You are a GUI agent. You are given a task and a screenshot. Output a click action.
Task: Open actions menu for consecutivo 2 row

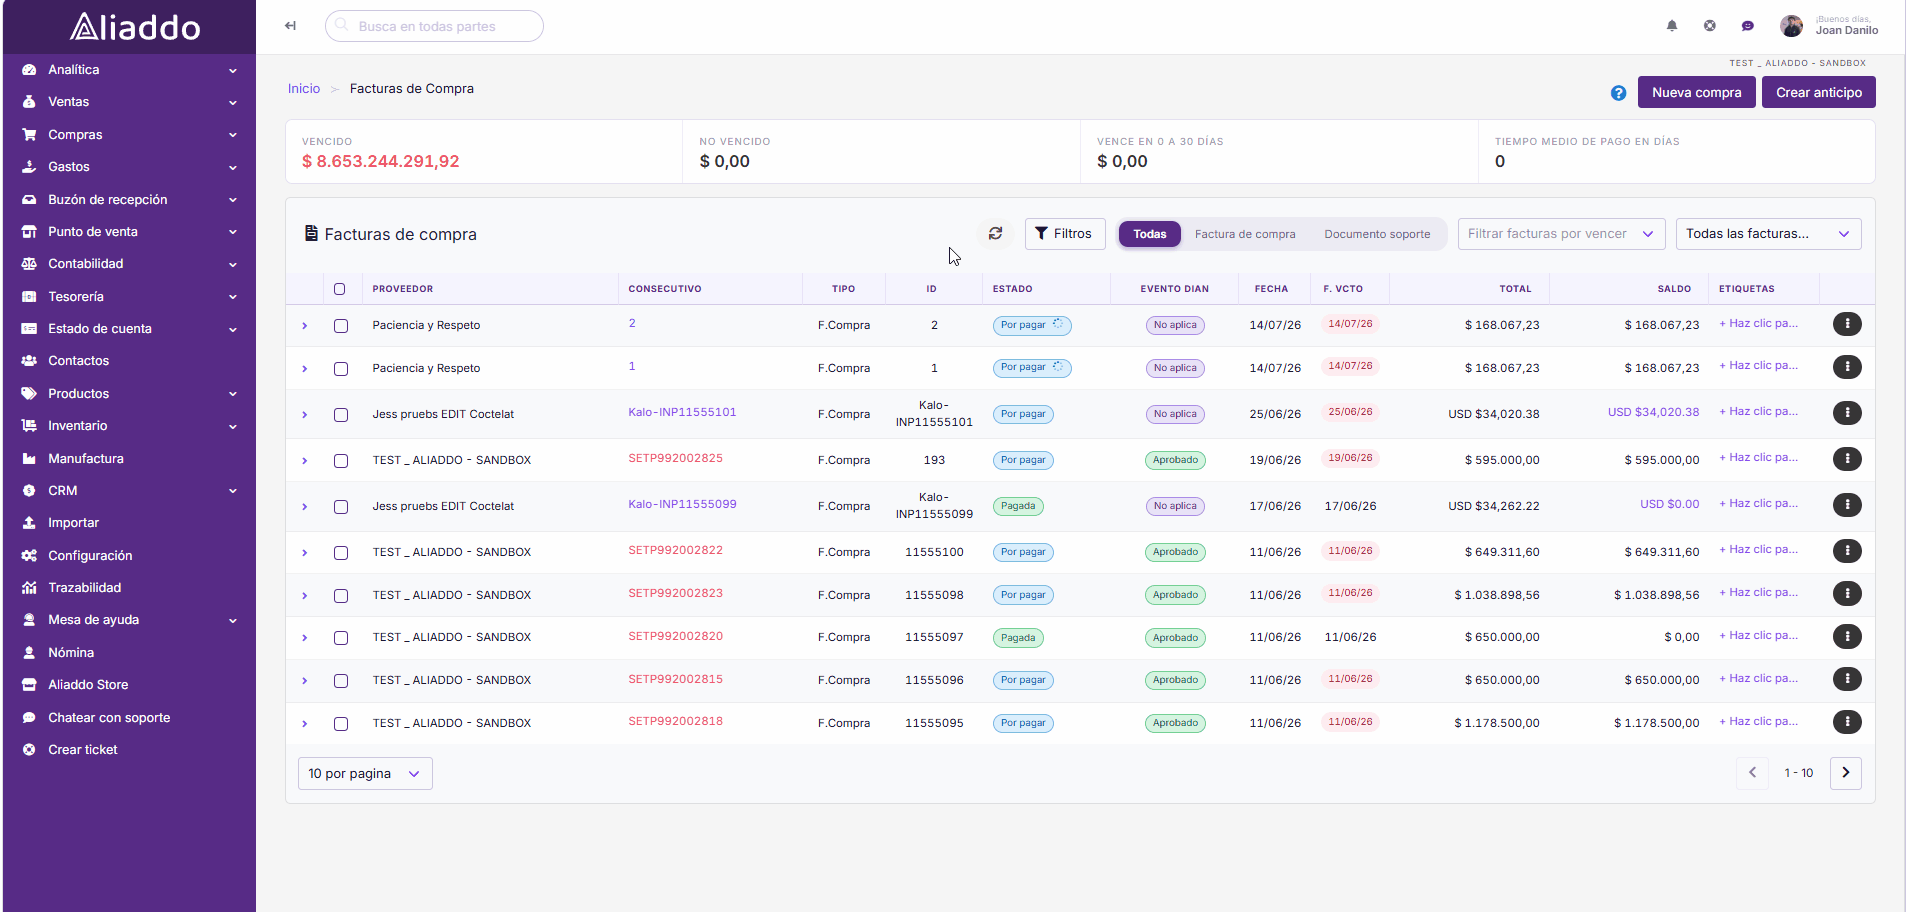(1847, 324)
